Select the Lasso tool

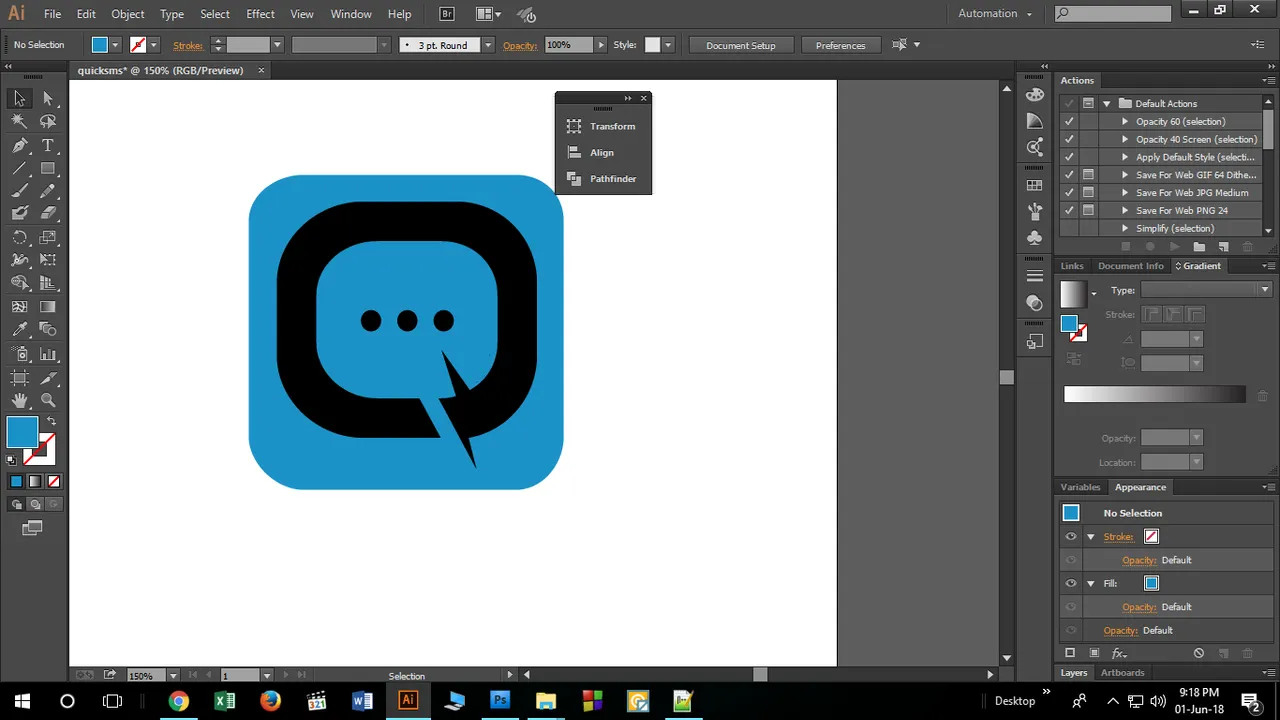pyautogui.click(x=48, y=121)
